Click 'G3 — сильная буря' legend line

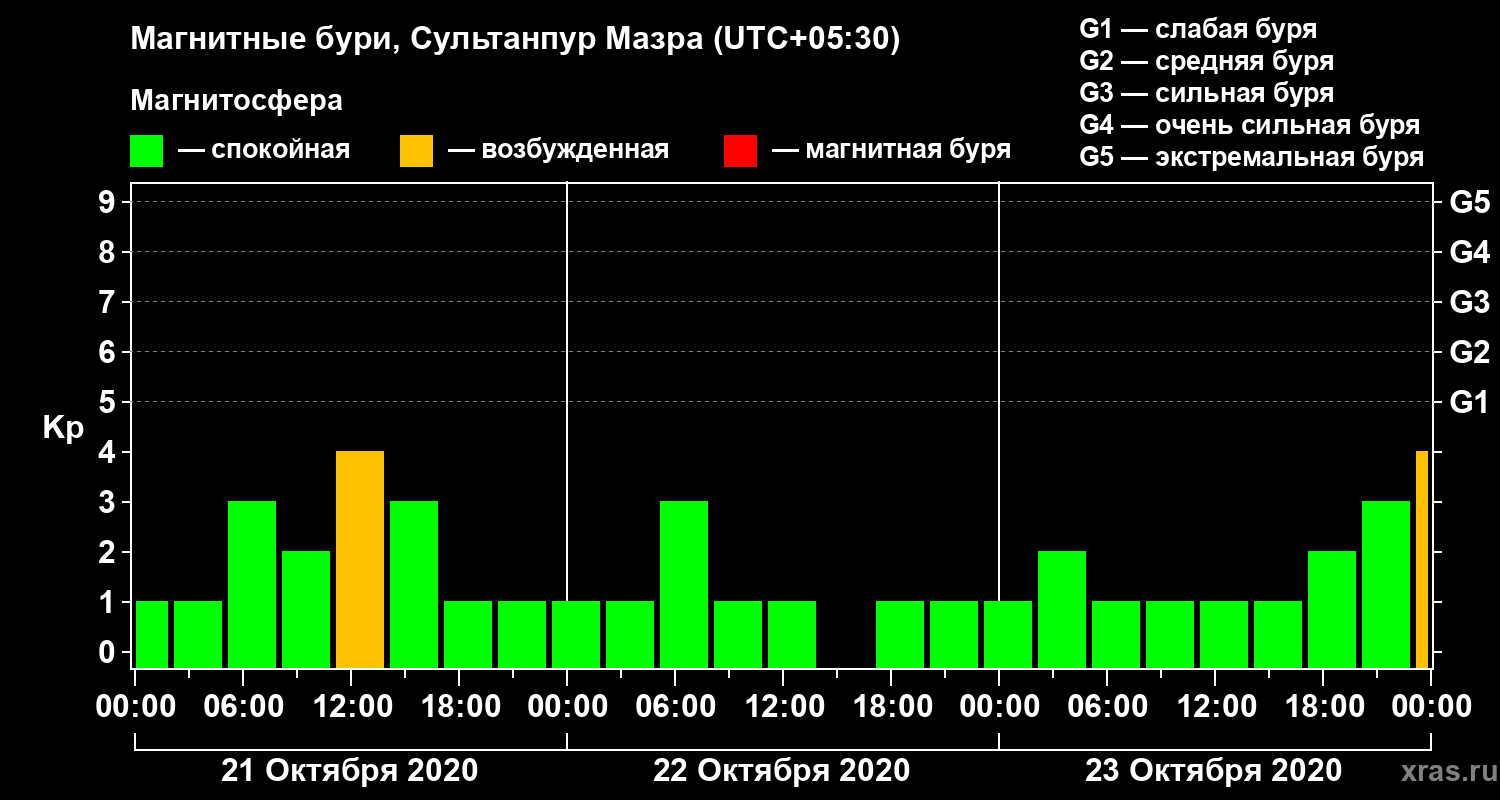(1206, 93)
